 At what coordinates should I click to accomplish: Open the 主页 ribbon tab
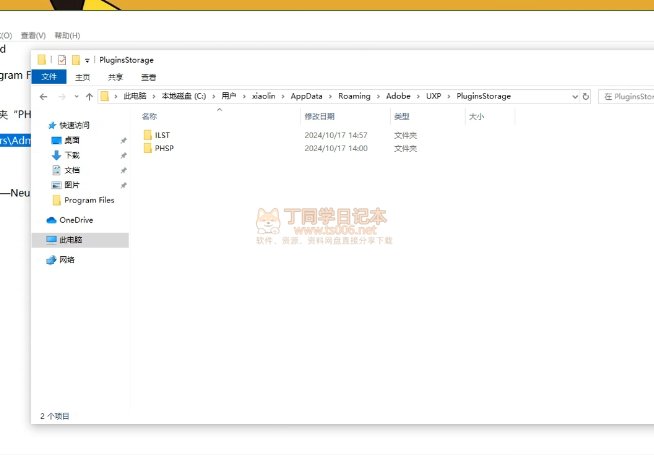tap(82, 77)
